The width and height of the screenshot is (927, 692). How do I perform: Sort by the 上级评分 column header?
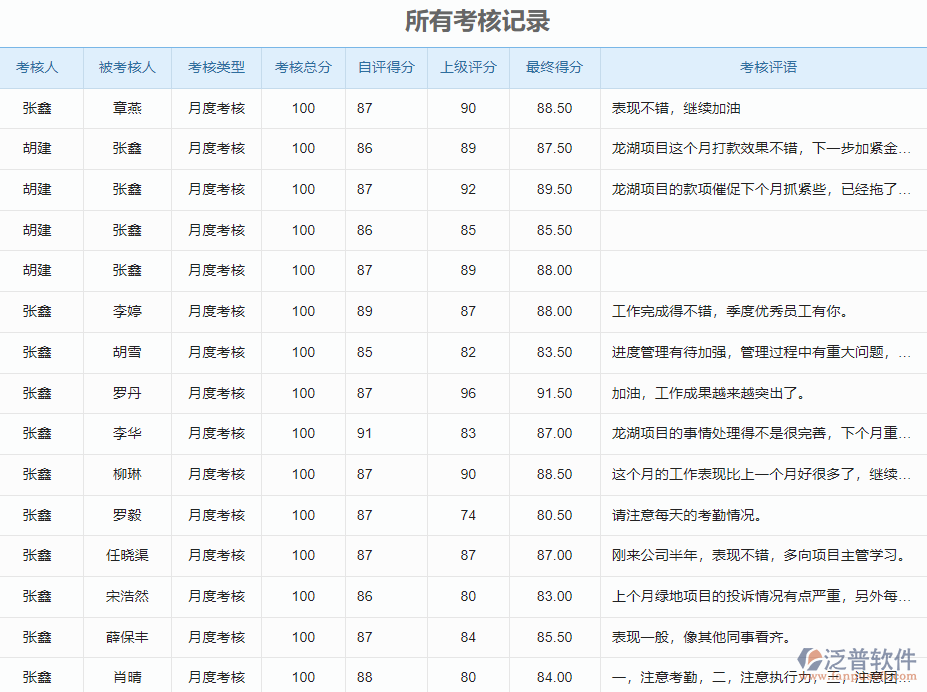point(467,67)
